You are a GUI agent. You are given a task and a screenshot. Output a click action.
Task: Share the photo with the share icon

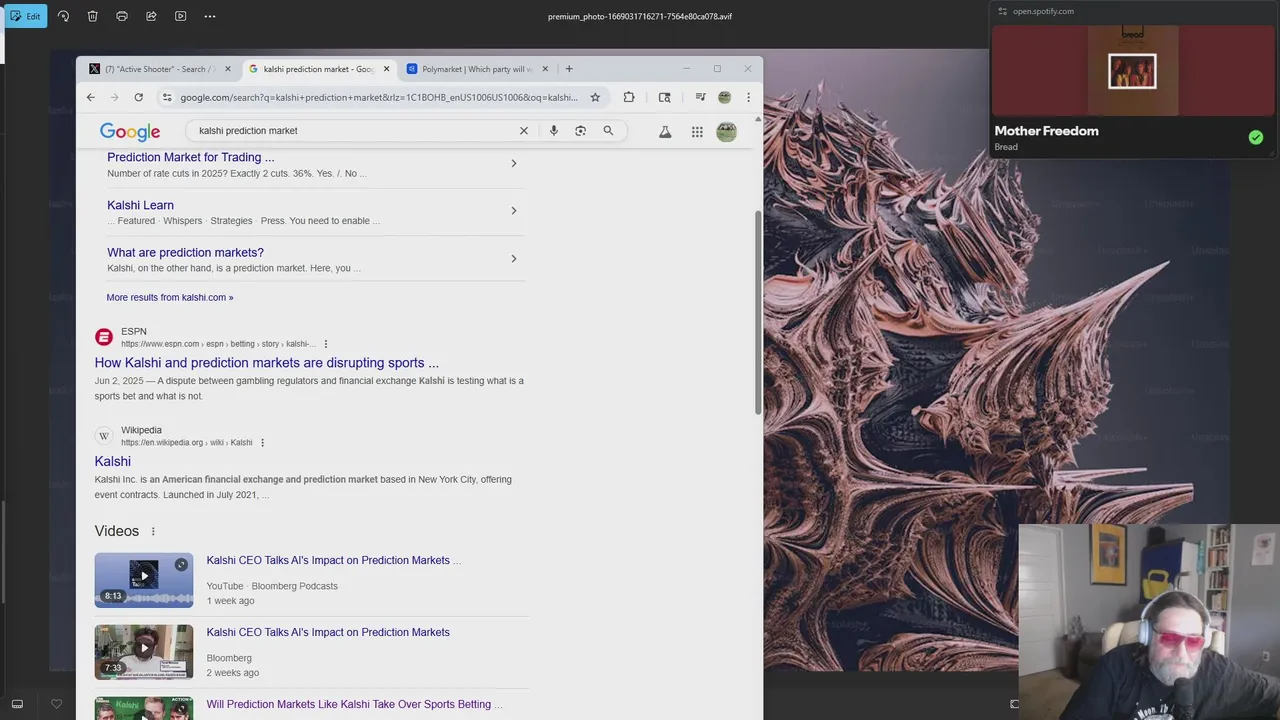pos(151,16)
